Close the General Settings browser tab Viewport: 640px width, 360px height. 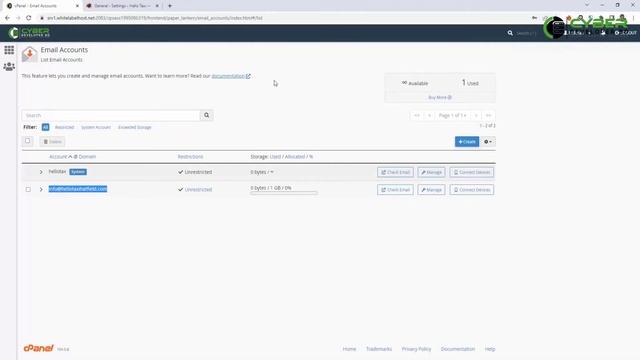click(x=157, y=6)
